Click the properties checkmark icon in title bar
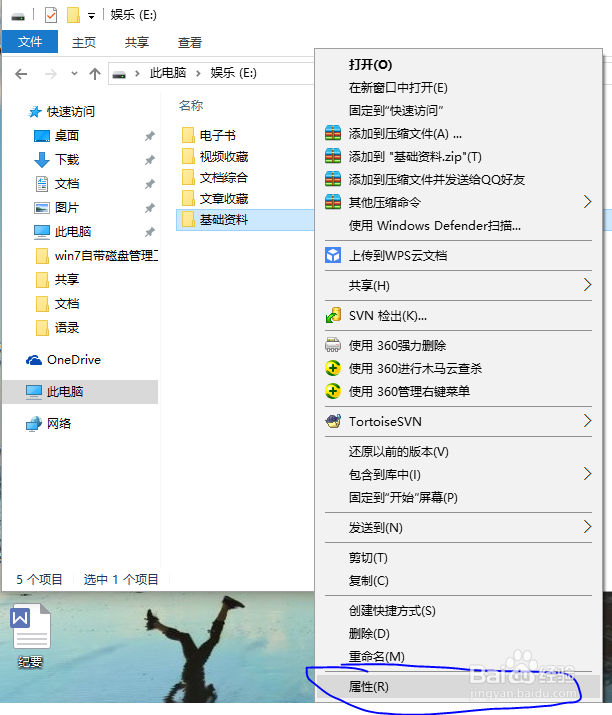The width and height of the screenshot is (612, 715). (51, 16)
